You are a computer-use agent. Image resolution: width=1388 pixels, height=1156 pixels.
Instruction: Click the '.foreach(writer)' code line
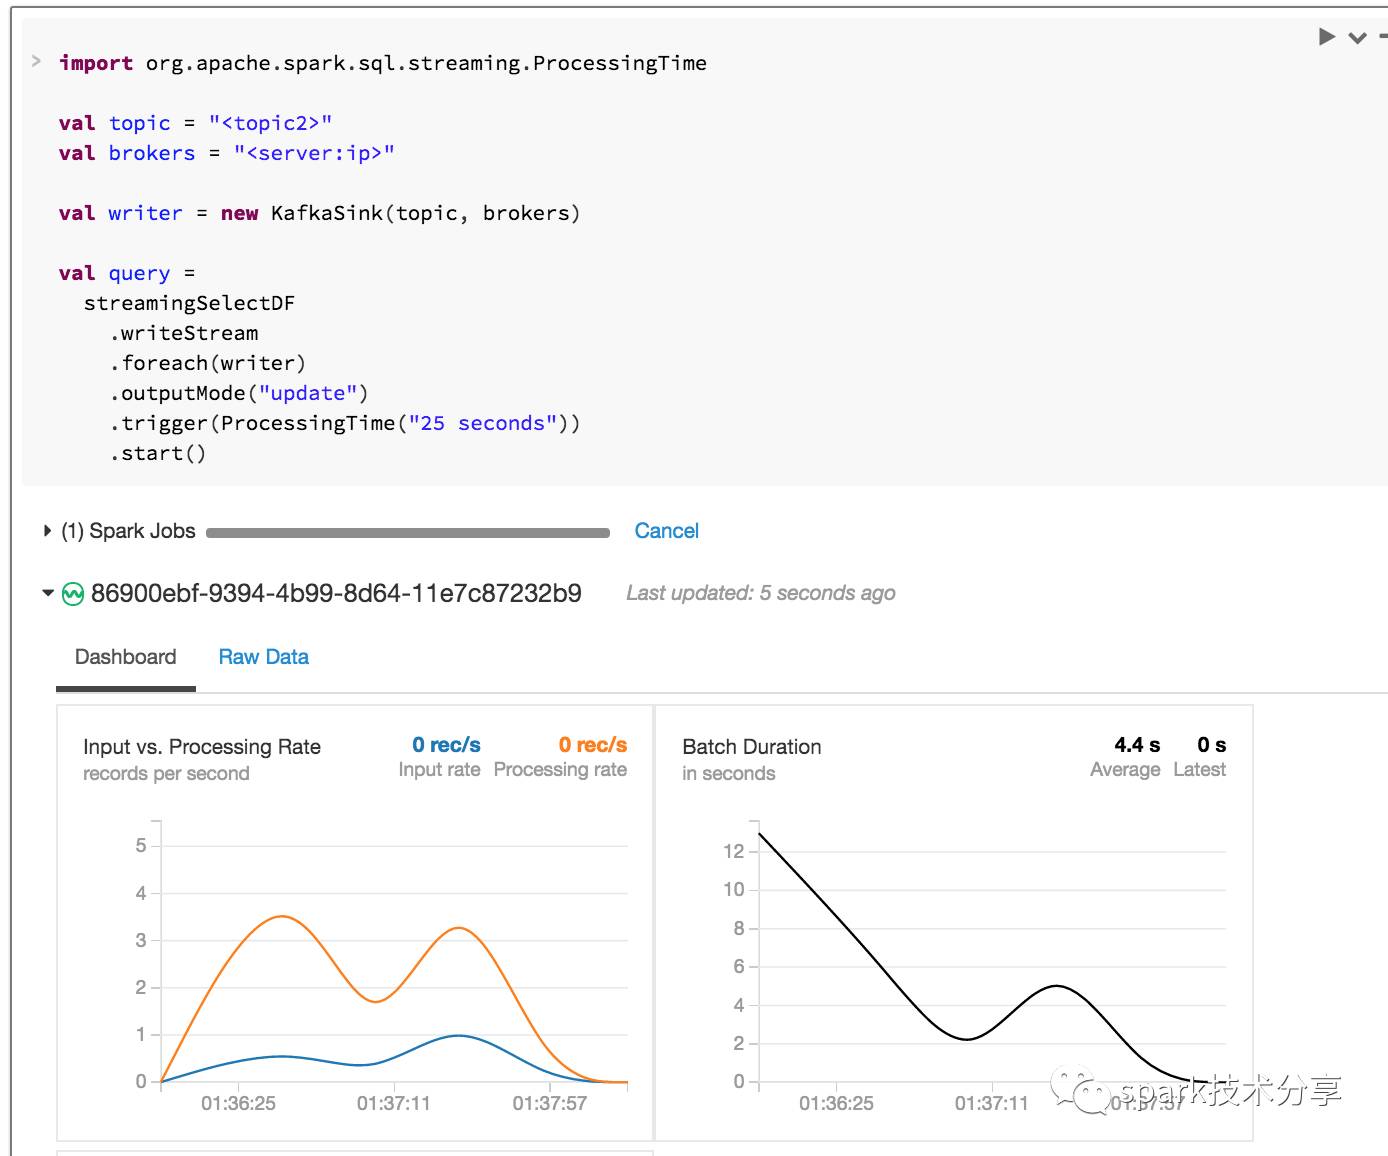(x=208, y=363)
